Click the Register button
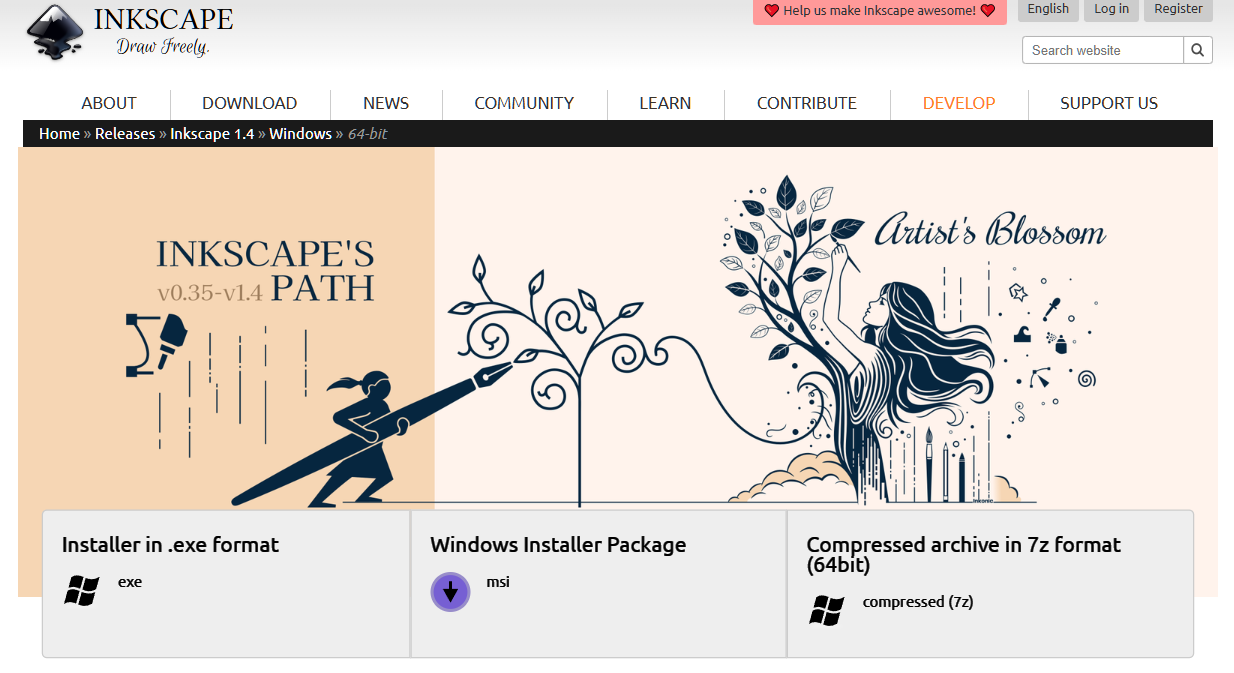1234x673 pixels. pos(1178,9)
